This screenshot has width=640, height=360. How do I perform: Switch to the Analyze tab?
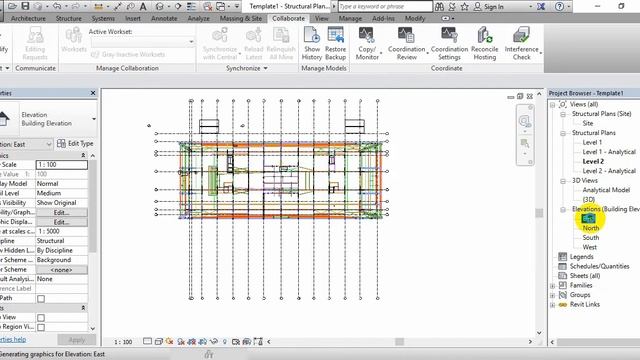coord(198,18)
